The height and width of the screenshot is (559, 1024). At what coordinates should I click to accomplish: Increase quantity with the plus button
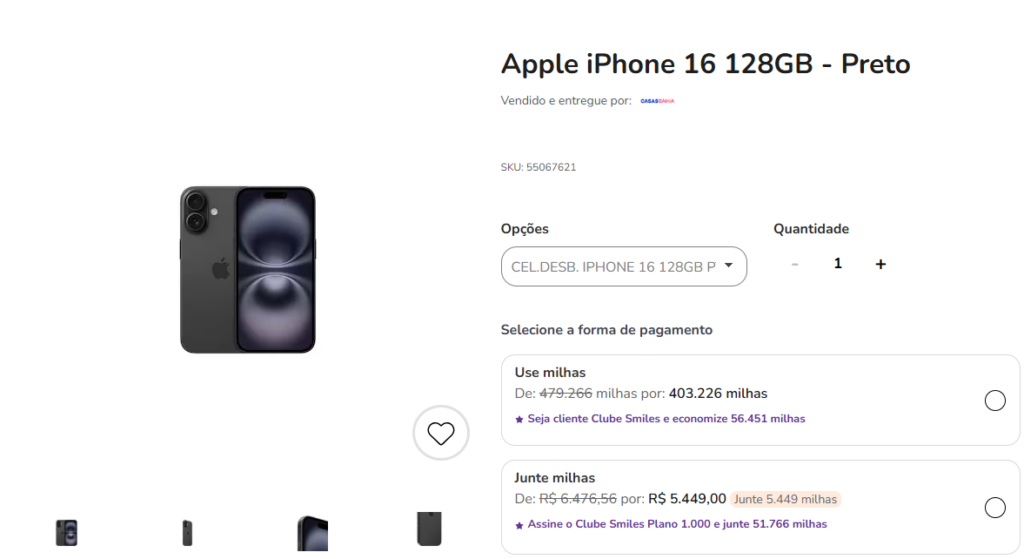click(880, 264)
